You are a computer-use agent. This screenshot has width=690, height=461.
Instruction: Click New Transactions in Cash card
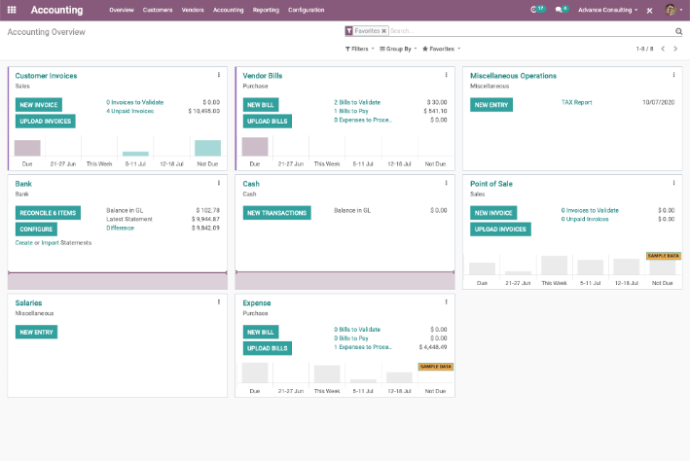click(276, 213)
